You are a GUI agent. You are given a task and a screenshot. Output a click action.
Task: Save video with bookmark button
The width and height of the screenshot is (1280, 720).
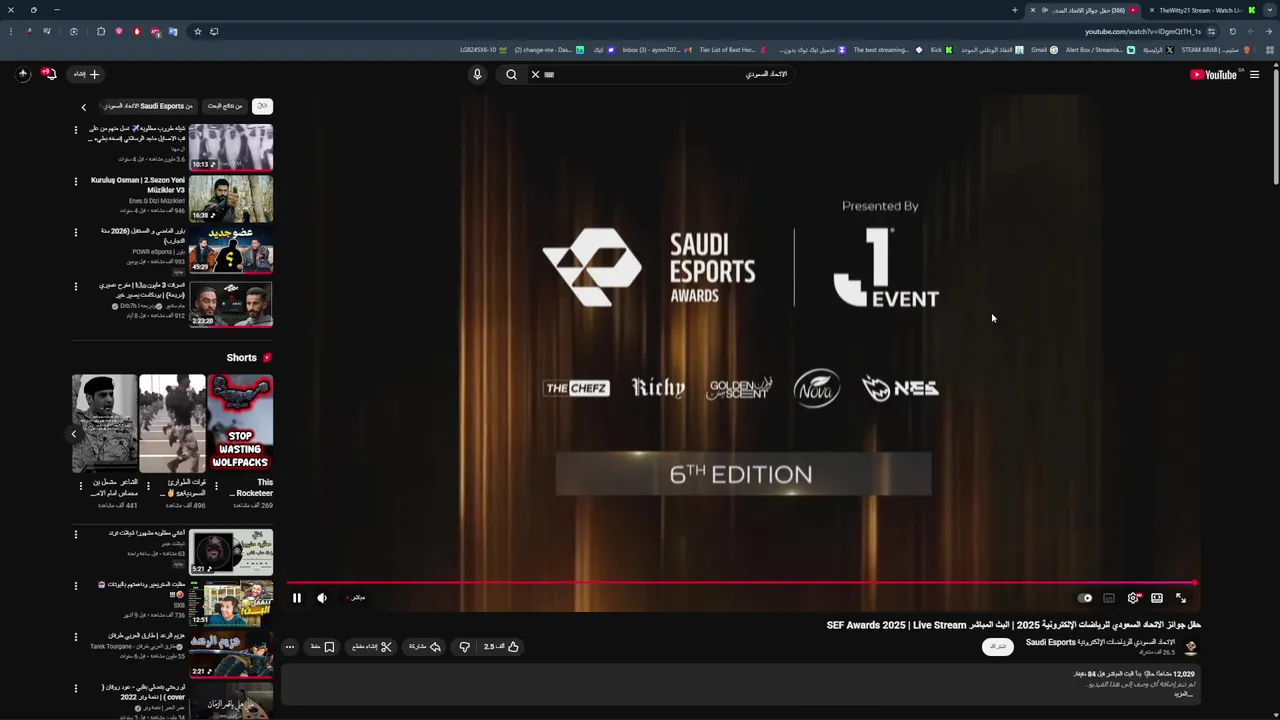click(x=322, y=647)
